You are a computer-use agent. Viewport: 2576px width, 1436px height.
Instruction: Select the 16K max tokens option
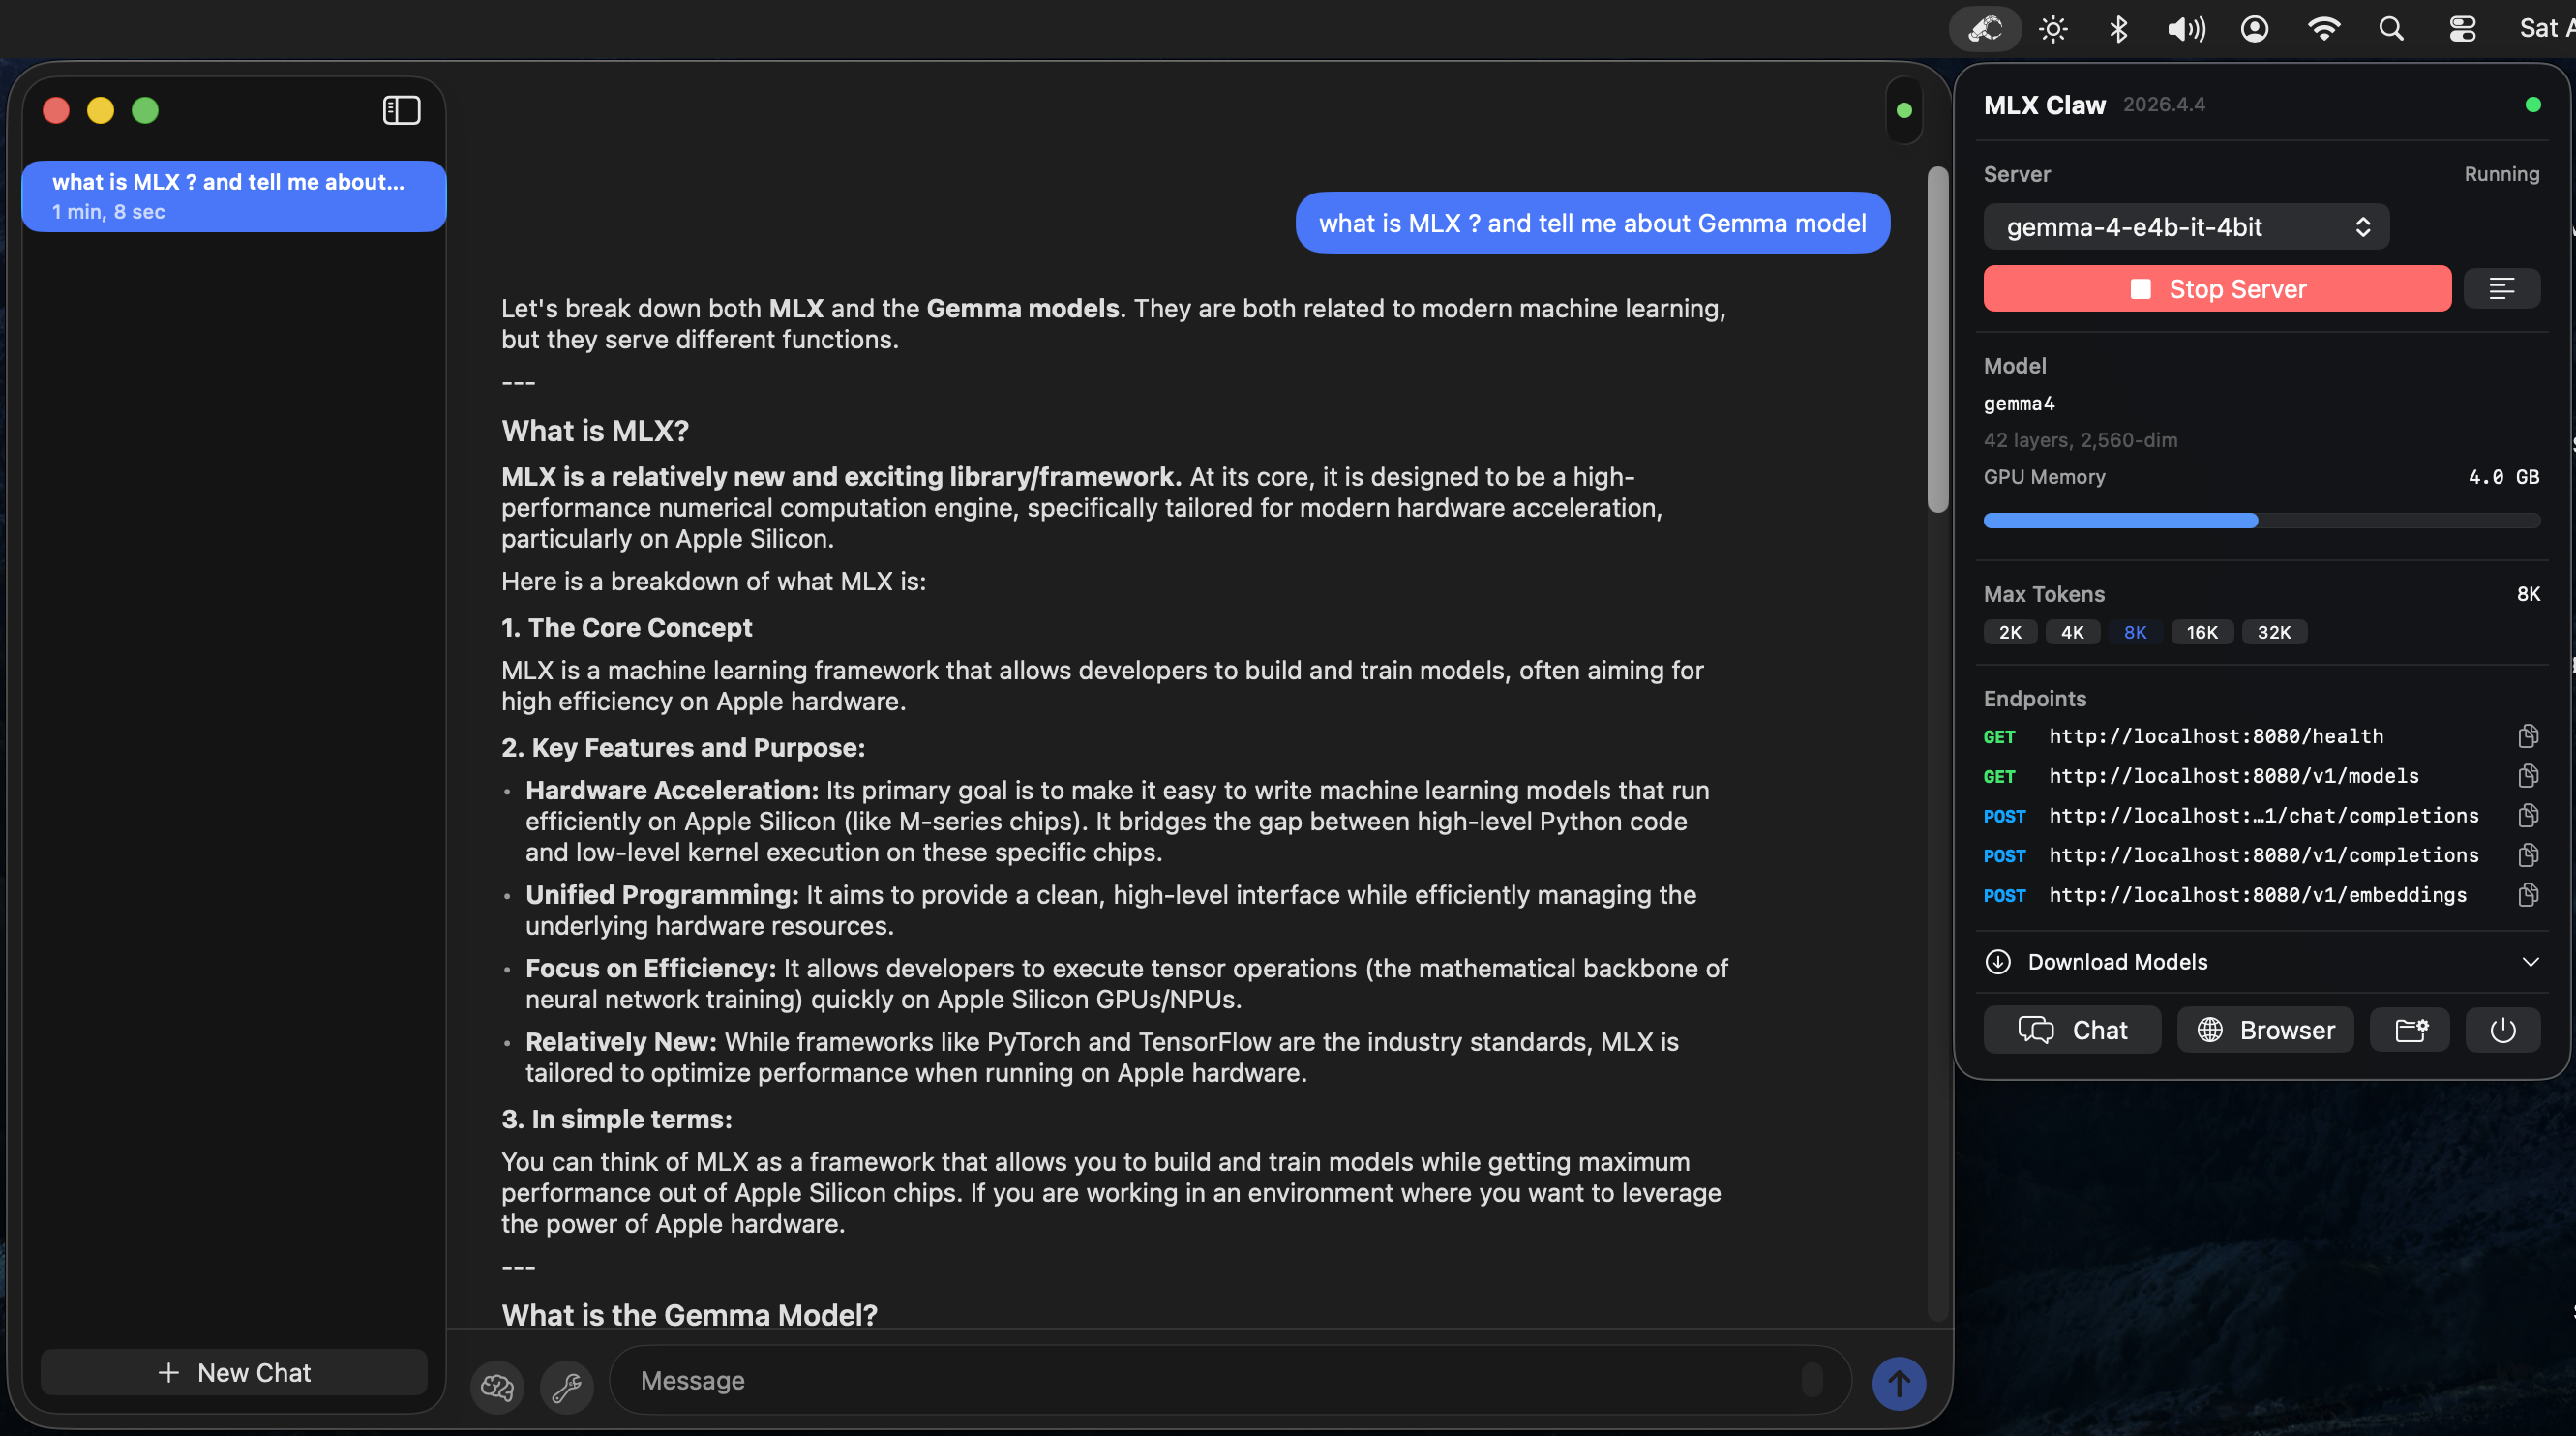tap(2202, 632)
